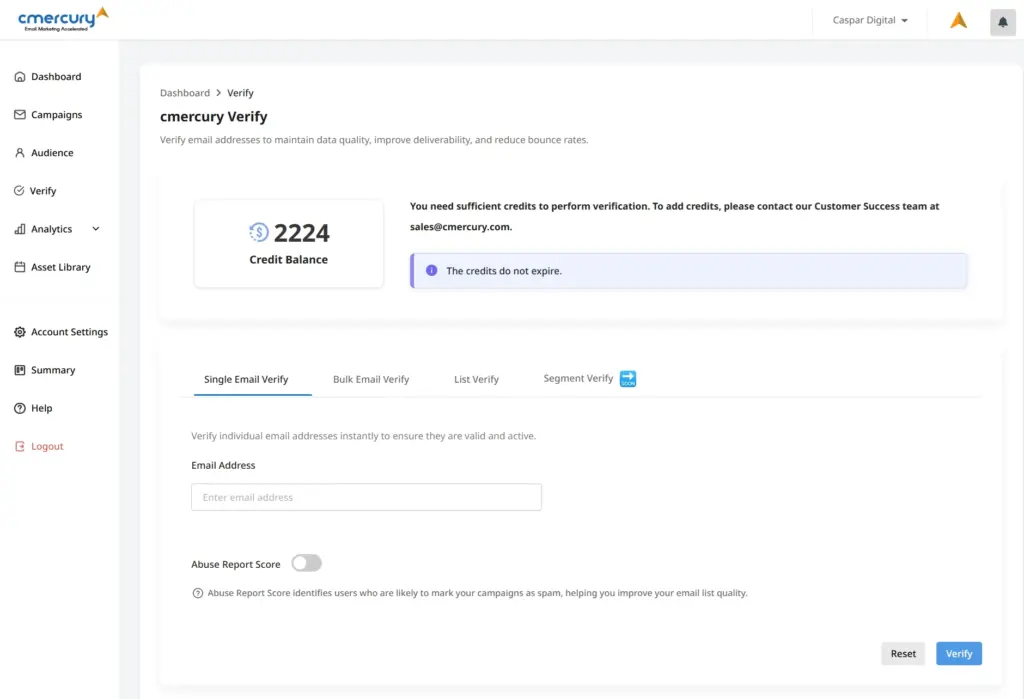Click "The credits do not expire." notice text

pos(504,271)
